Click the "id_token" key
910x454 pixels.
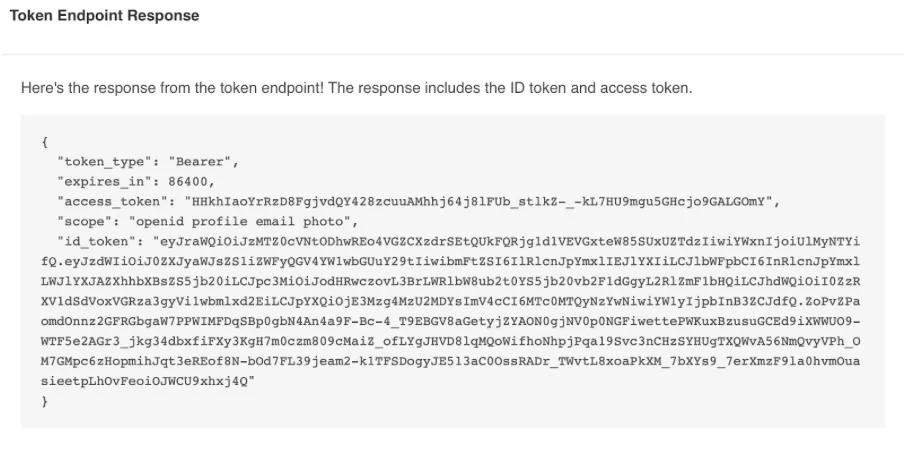[99, 242]
